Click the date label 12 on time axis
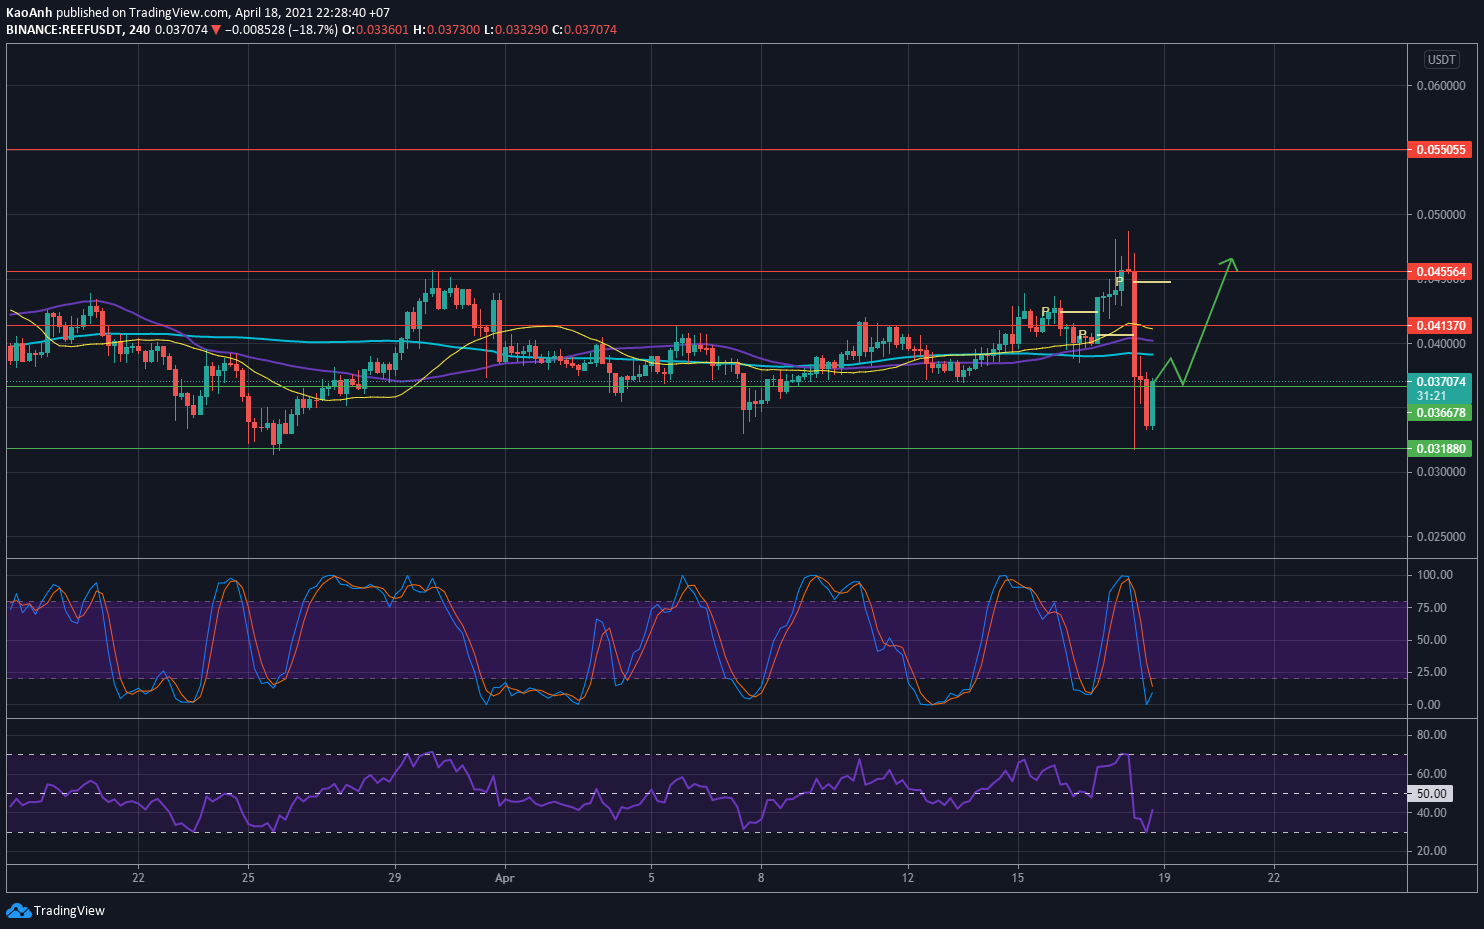Image resolution: width=1484 pixels, height=929 pixels. (x=907, y=878)
